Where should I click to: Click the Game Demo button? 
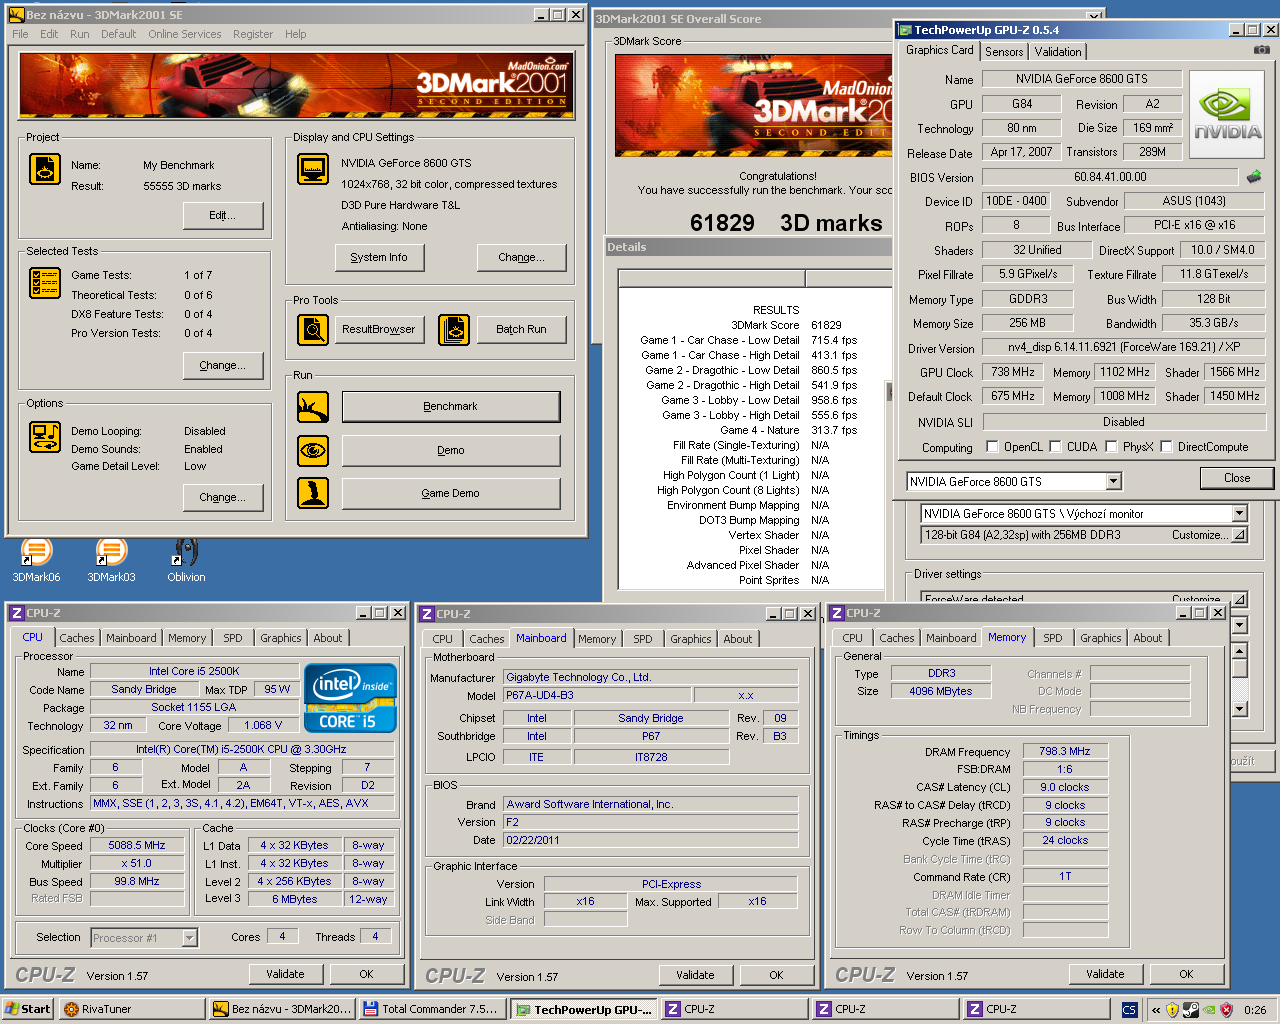point(451,494)
